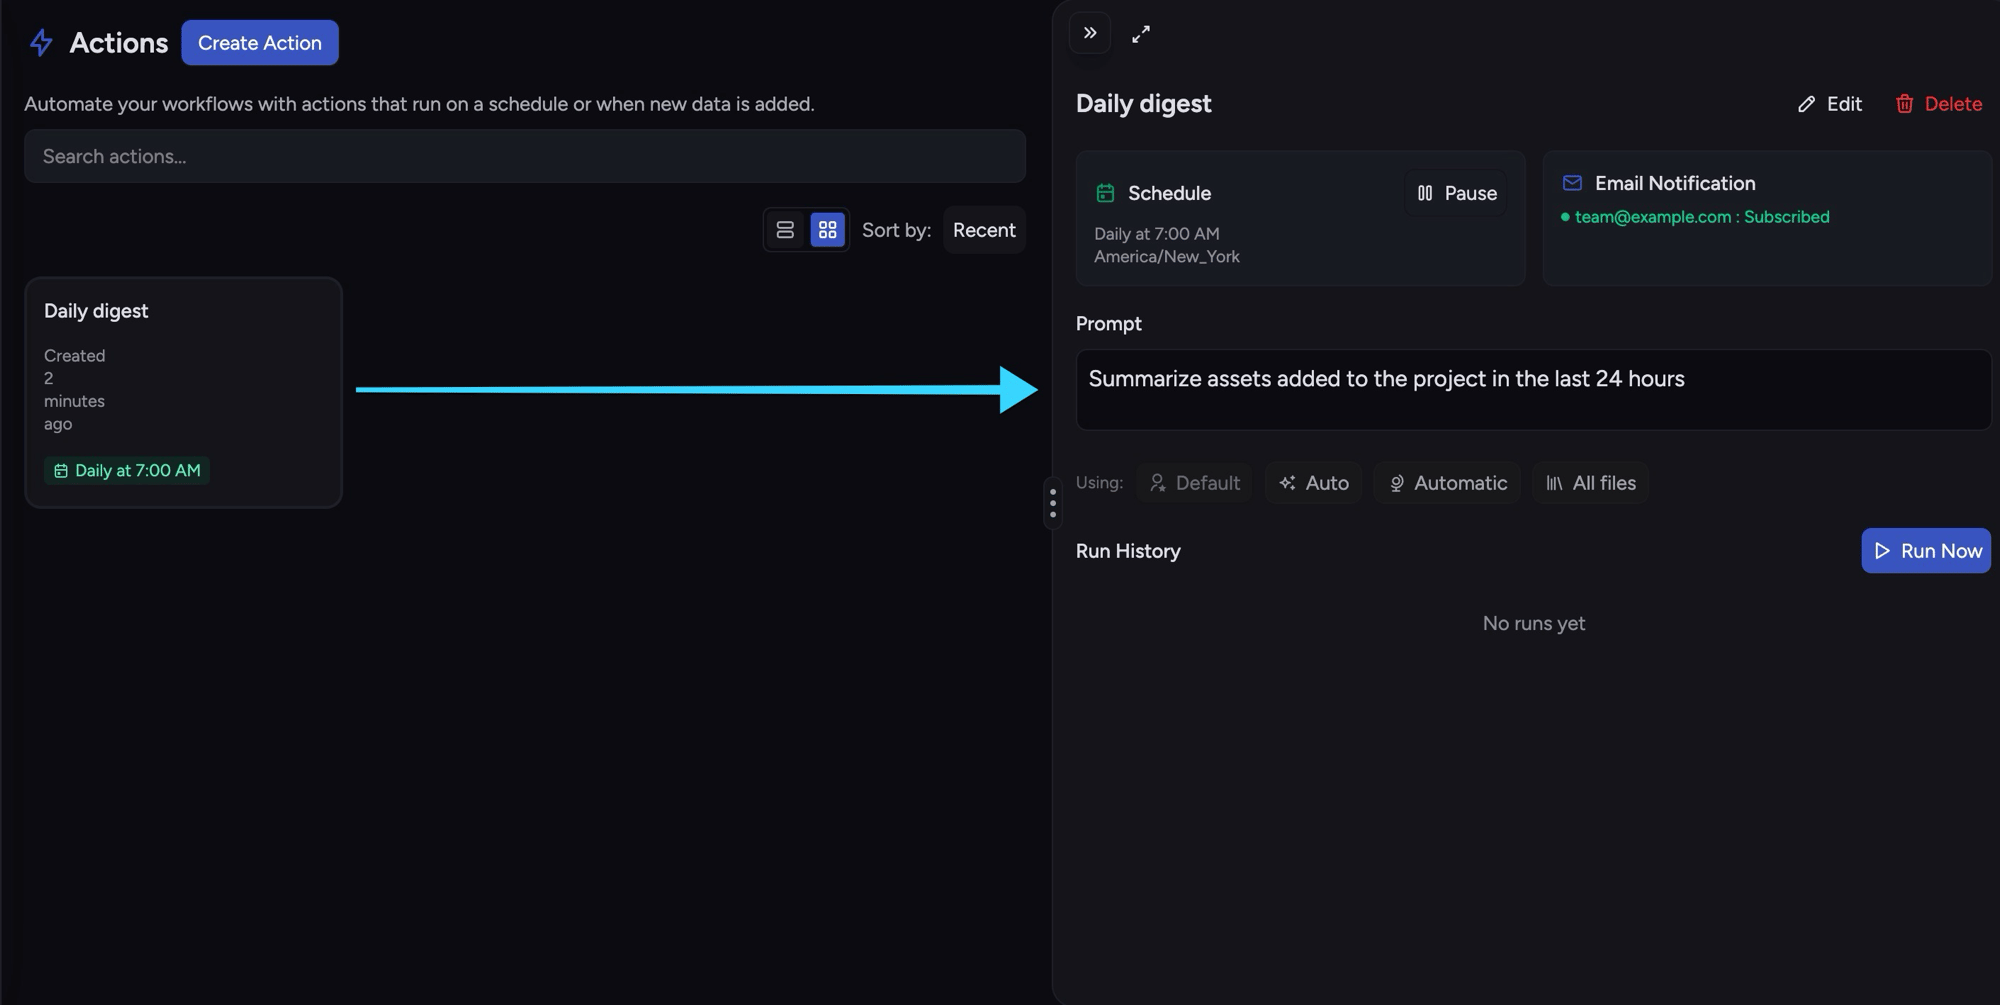Run the action now
Viewport: 2000px width, 1005px height.
point(1926,551)
